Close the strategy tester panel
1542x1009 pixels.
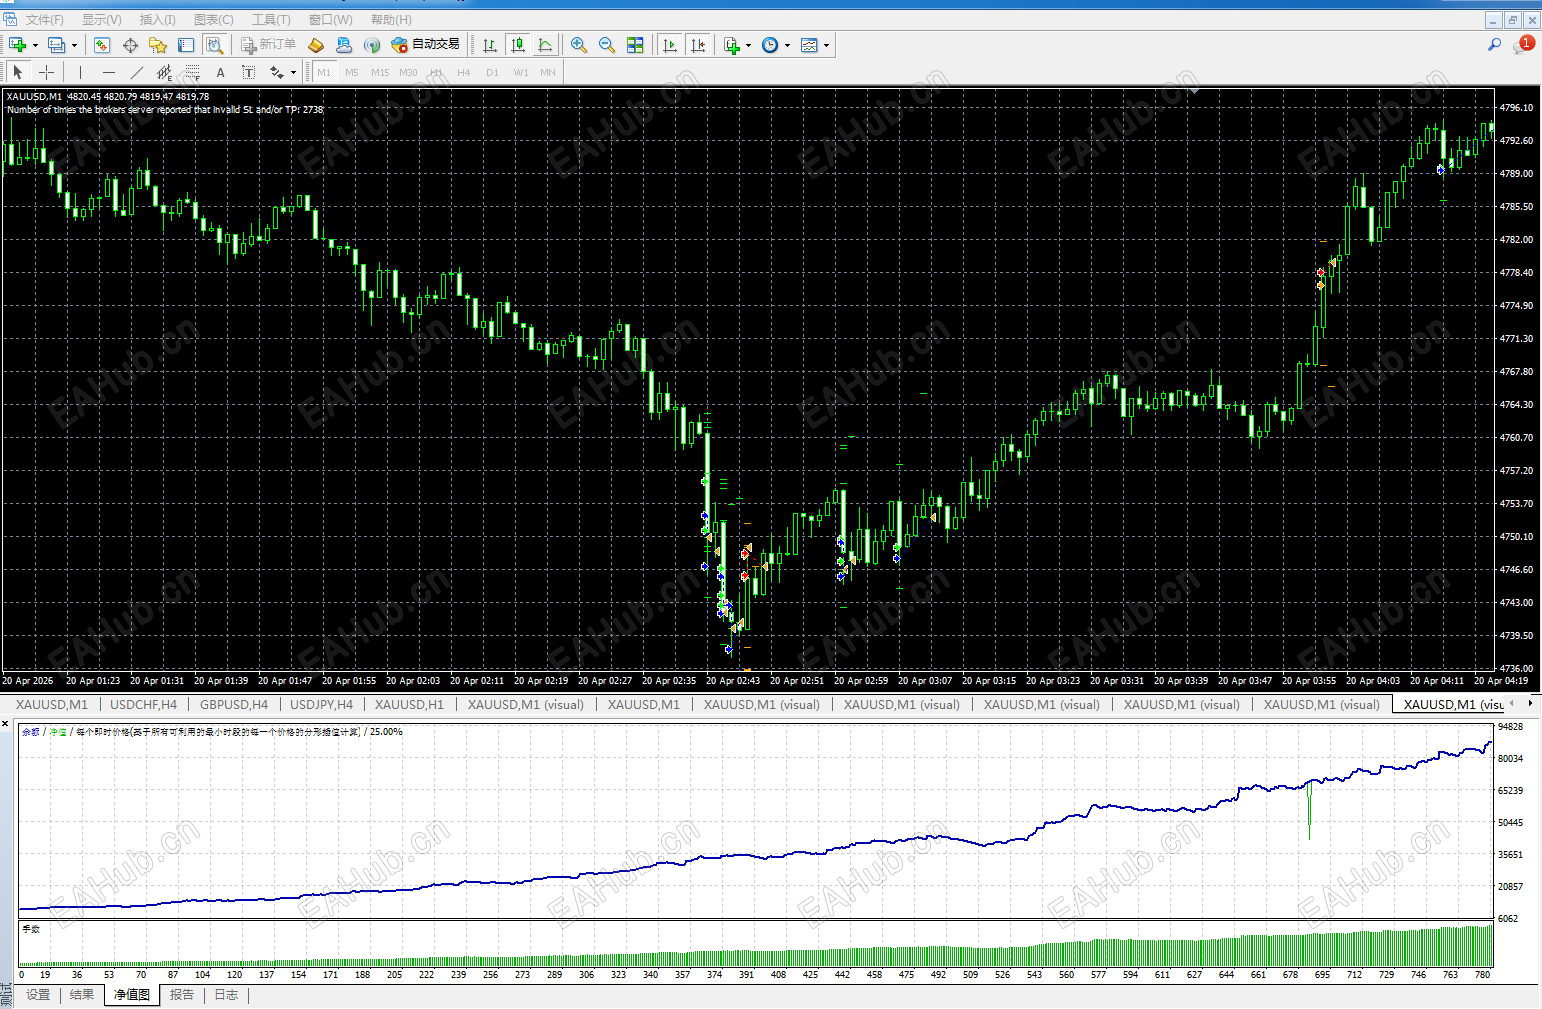pos(6,724)
